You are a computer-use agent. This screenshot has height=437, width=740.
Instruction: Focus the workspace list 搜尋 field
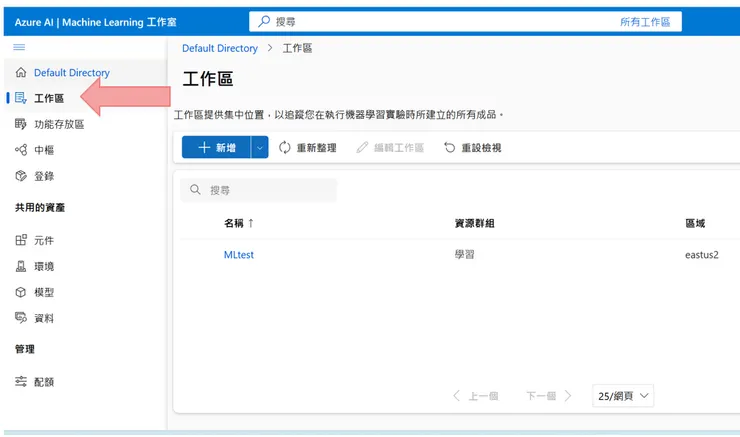click(x=259, y=190)
